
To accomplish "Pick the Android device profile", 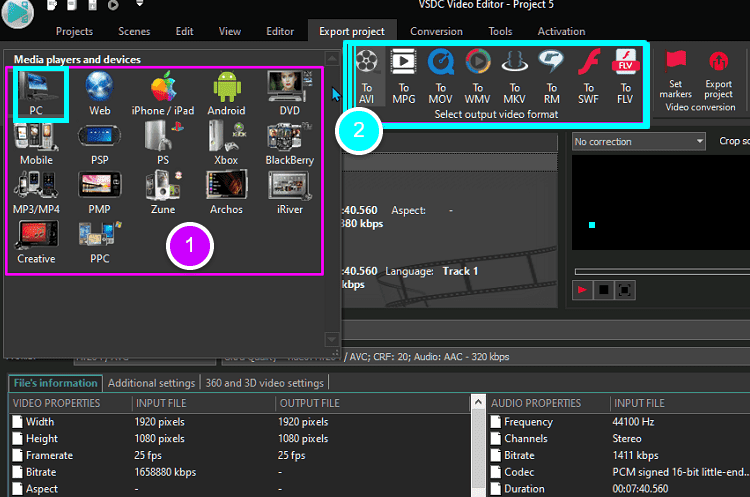I will 226,94.
